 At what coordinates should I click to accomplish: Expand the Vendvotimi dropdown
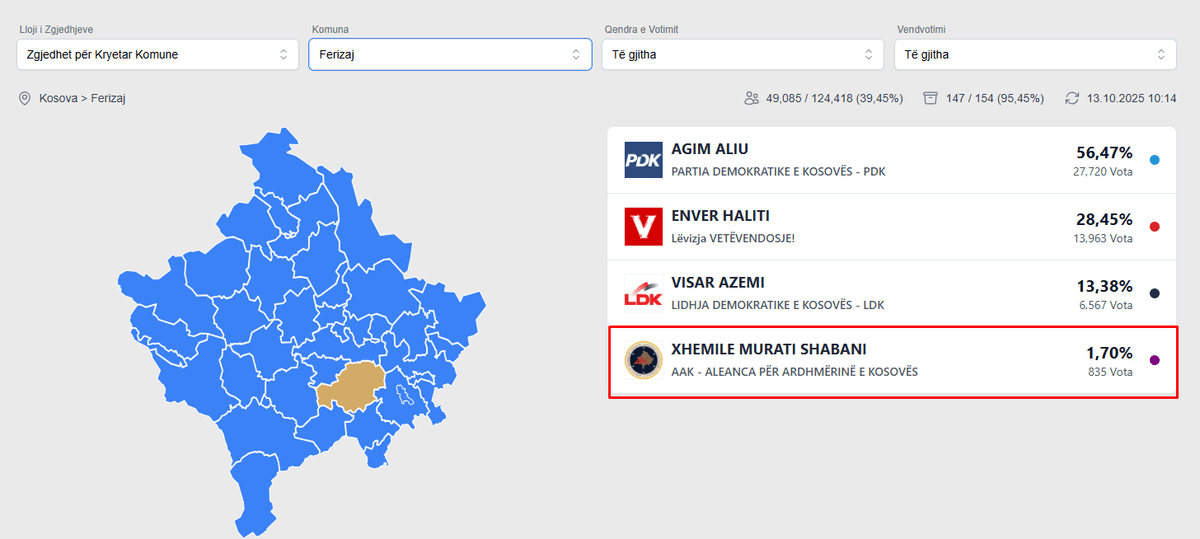point(1035,54)
